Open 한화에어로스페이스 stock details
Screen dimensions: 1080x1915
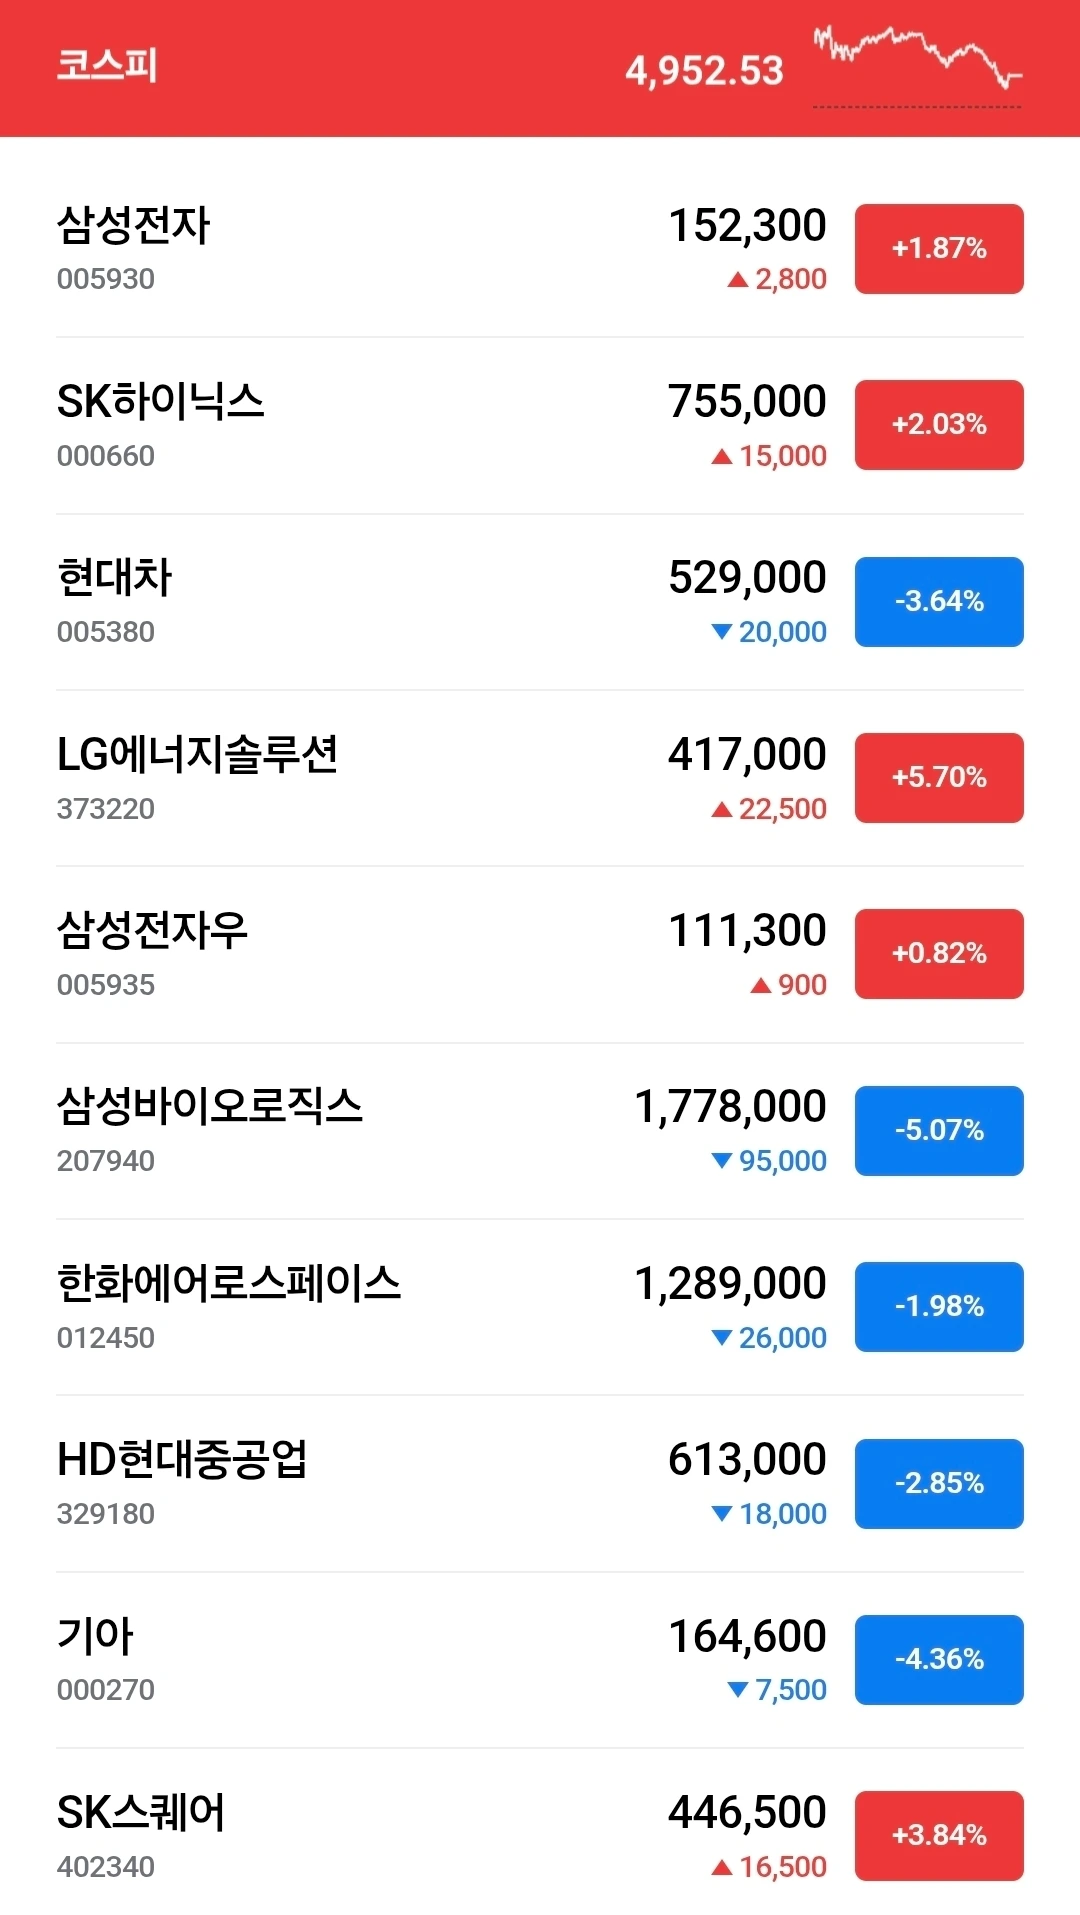pyautogui.click(x=540, y=1307)
